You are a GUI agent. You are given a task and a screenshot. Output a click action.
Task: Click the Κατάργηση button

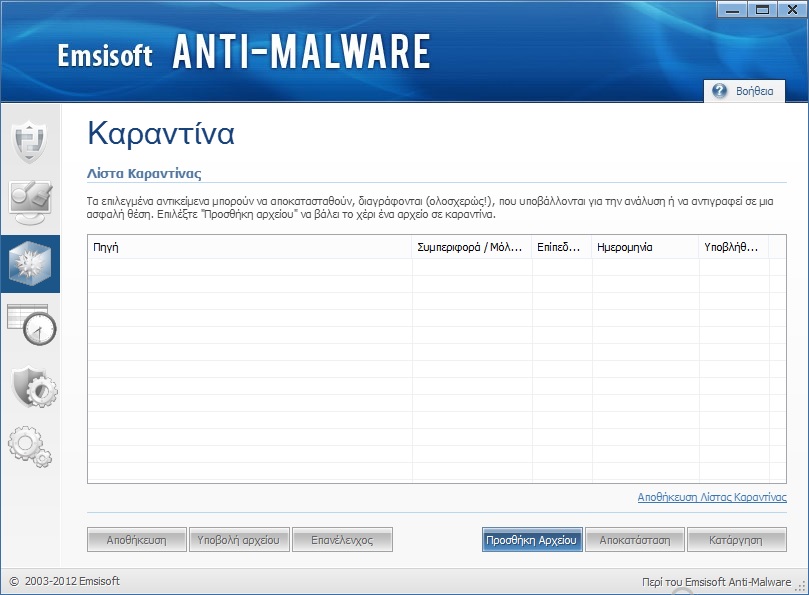point(737,540)
